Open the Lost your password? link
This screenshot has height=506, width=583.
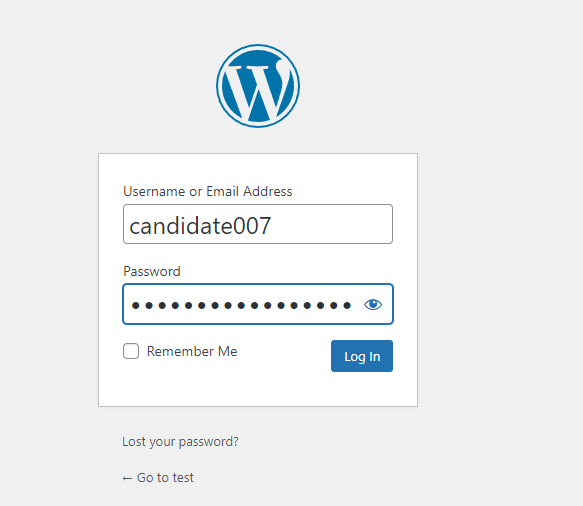point(180,441)
